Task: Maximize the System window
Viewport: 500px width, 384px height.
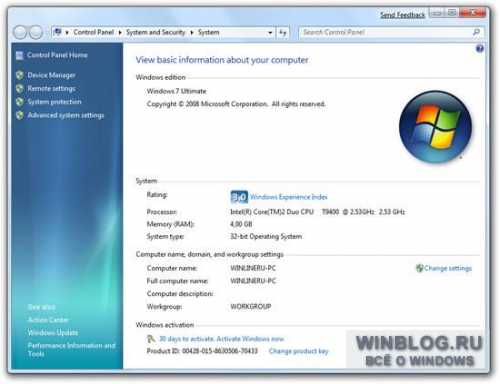Action: tap(451, 13)
